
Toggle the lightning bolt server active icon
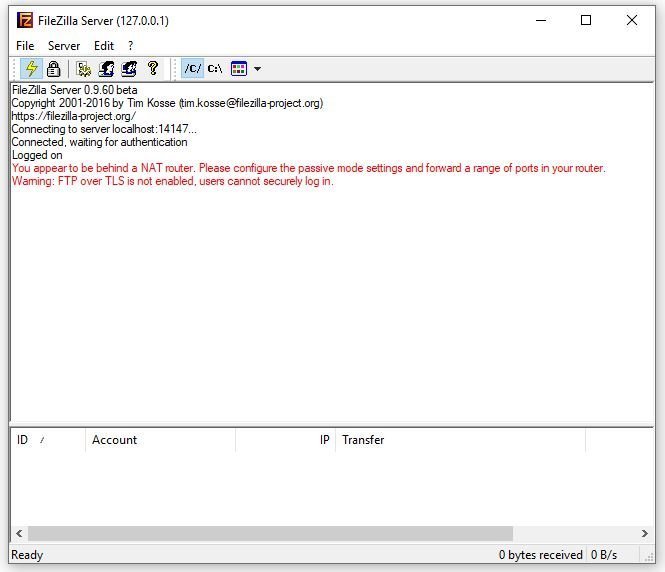click(x=31, y=69)
